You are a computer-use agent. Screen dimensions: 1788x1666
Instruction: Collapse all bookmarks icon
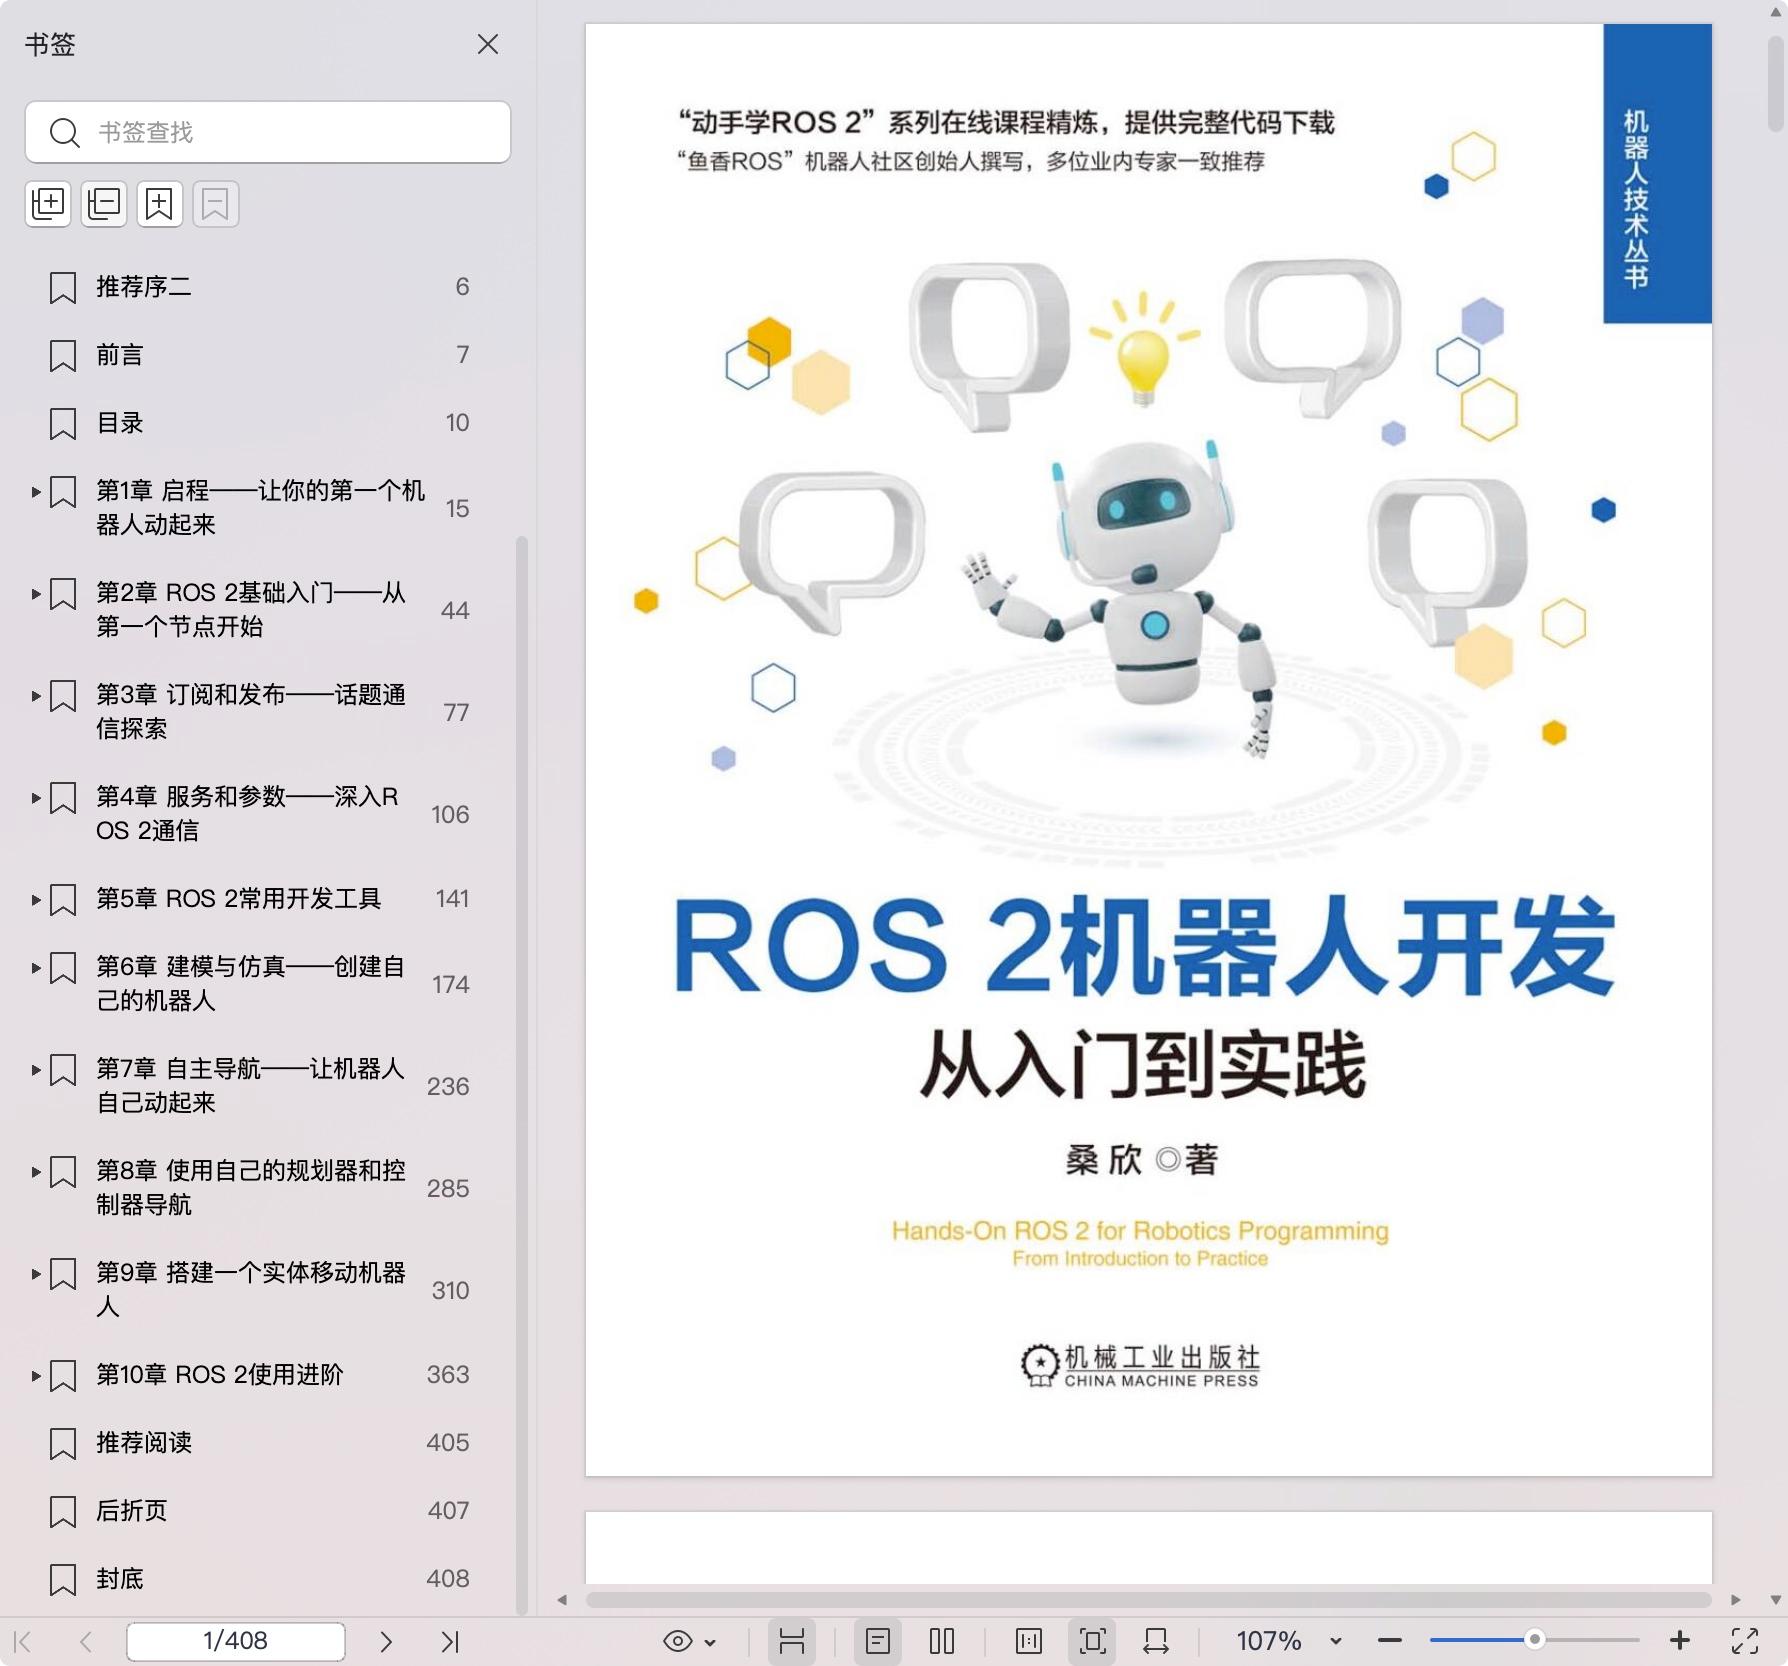[x=104, y=204]
